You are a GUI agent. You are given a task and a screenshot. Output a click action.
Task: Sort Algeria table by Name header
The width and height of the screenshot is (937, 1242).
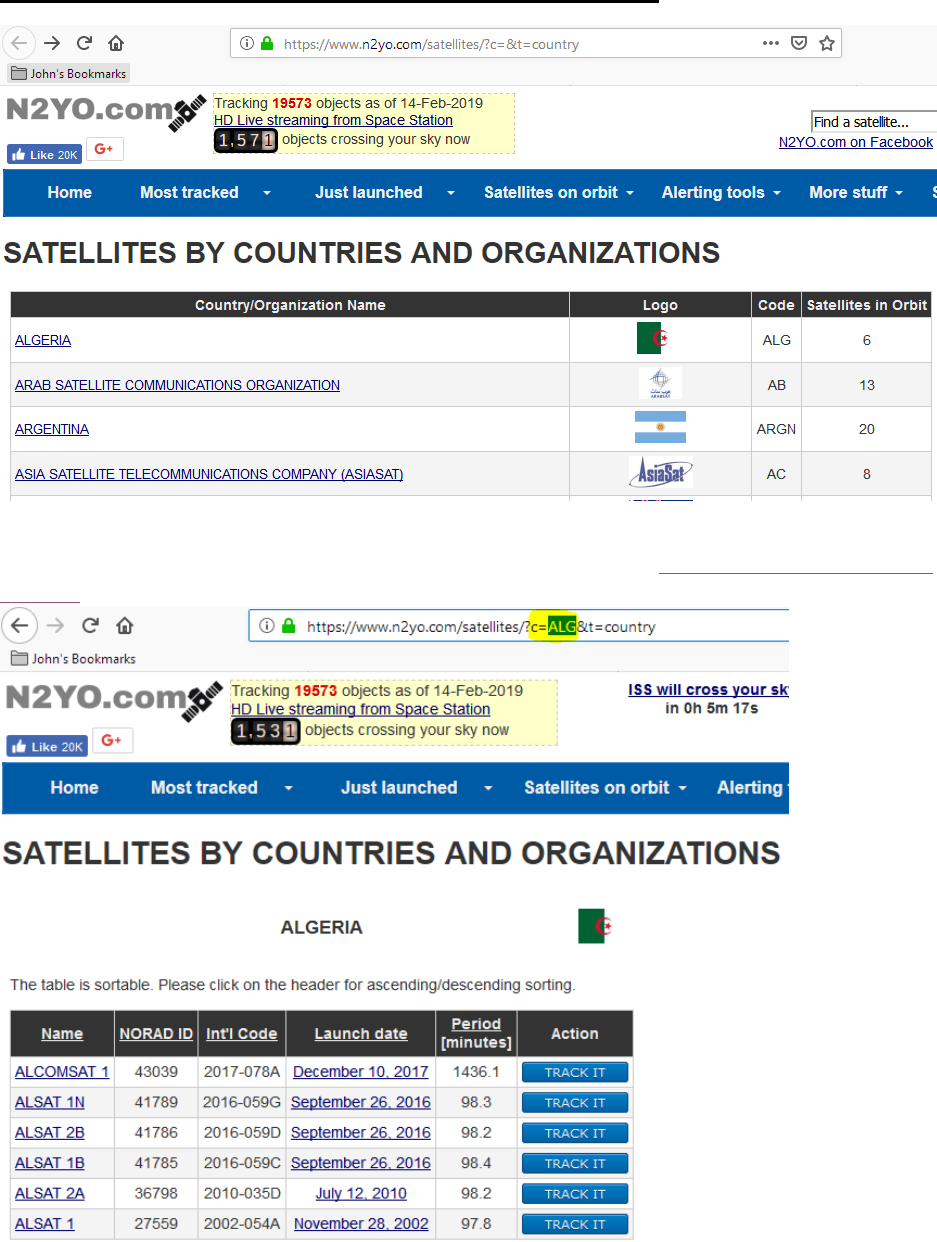62,1034
